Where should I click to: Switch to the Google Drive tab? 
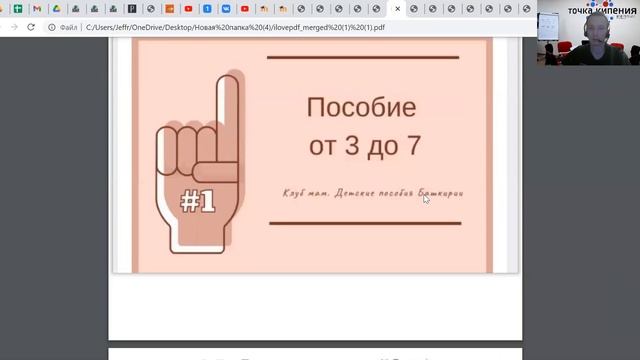pos(56,9)
